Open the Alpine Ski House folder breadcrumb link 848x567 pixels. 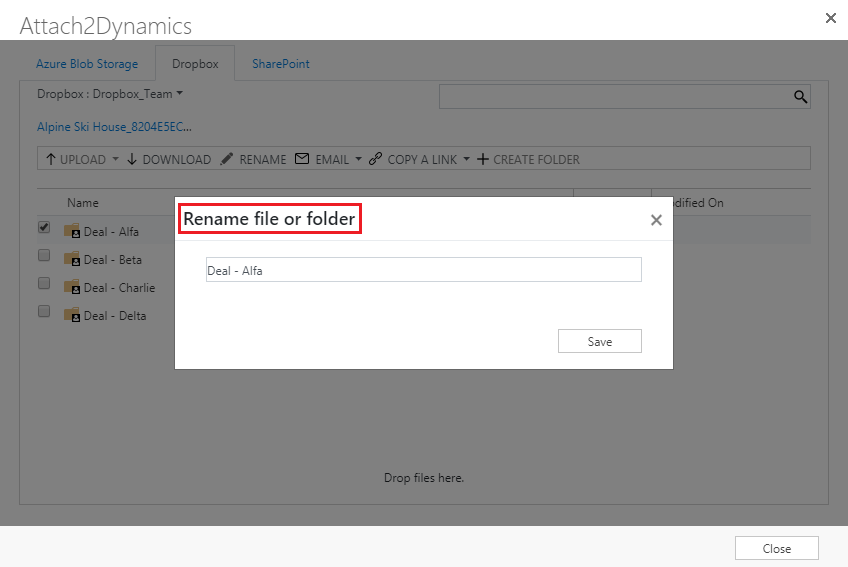click(x=114, y=127)
